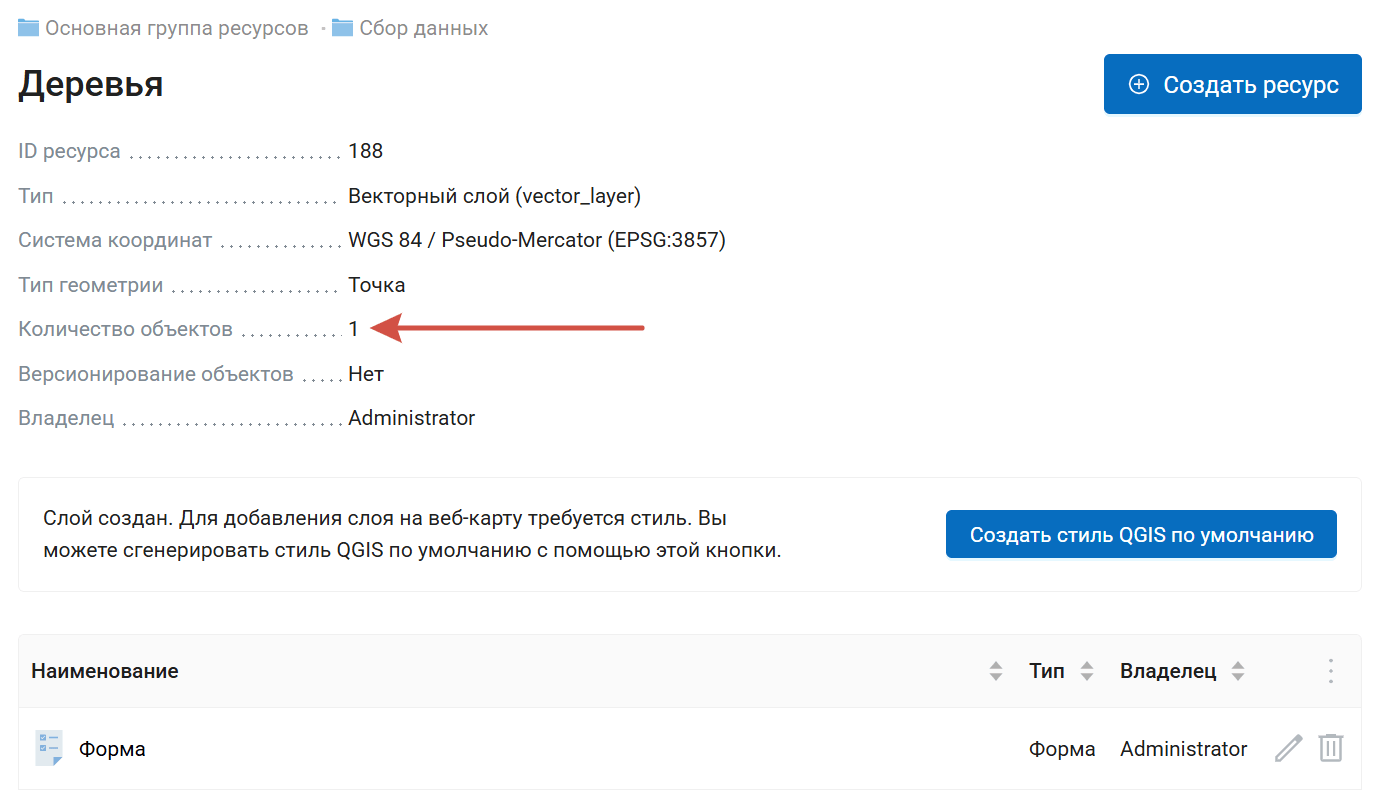The height and width of the screenshot is (807, 1373).
Task: Click the Наименование column header text
Action: click(x=105, y=671)
